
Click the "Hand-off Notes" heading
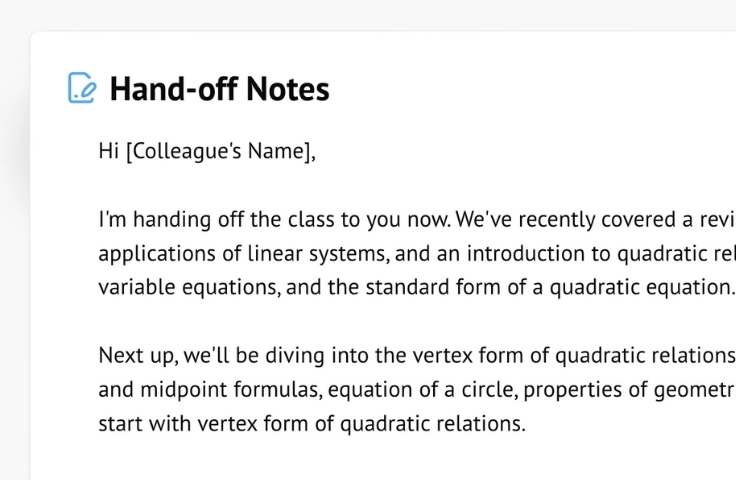point(219,89)
